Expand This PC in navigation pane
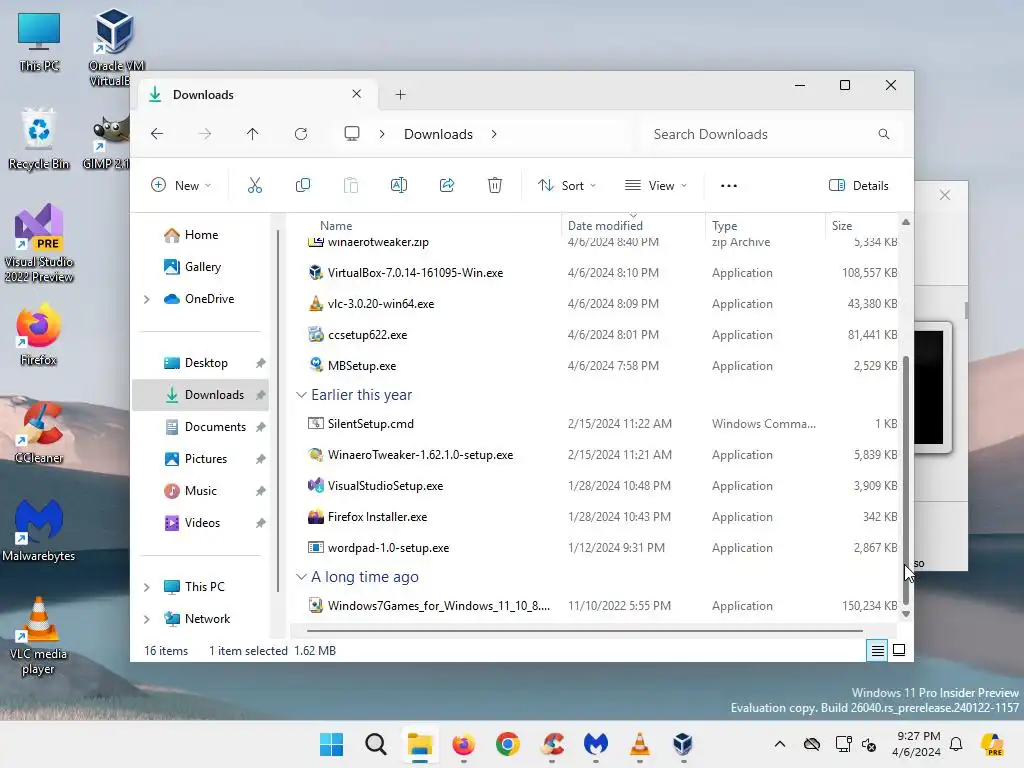1024x768 pixels. [x=147, y=587]
